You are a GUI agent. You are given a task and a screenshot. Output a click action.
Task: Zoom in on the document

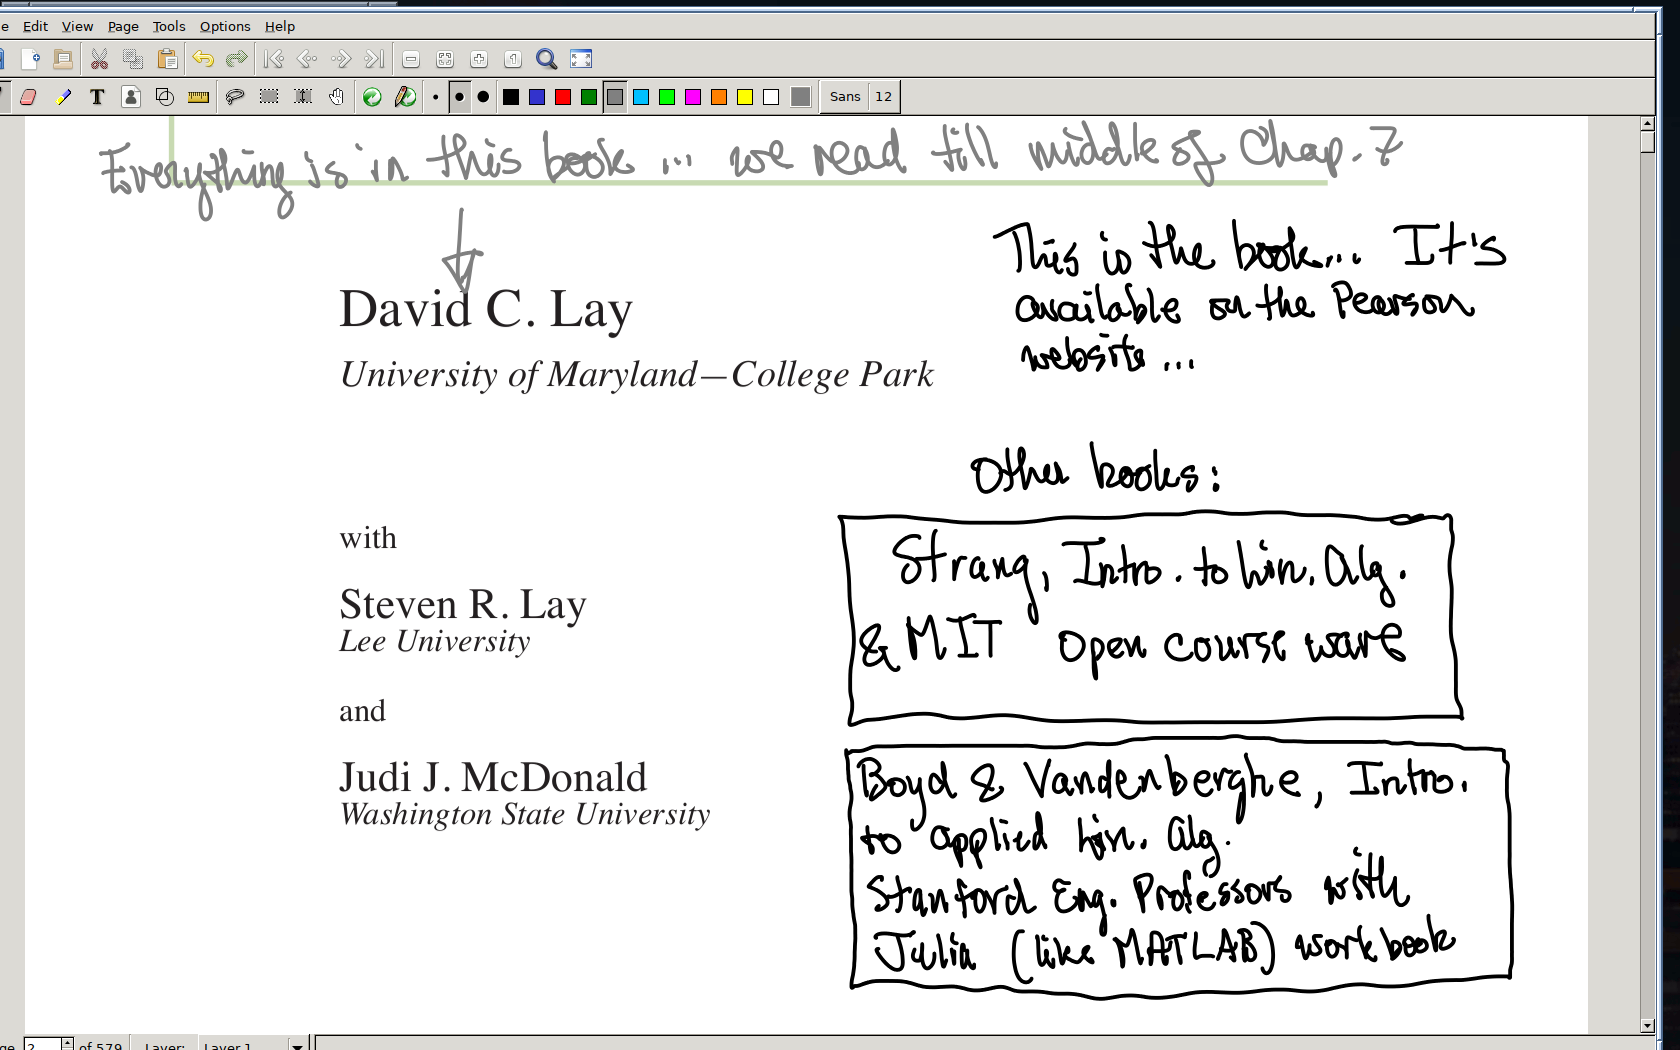(477, 58)
